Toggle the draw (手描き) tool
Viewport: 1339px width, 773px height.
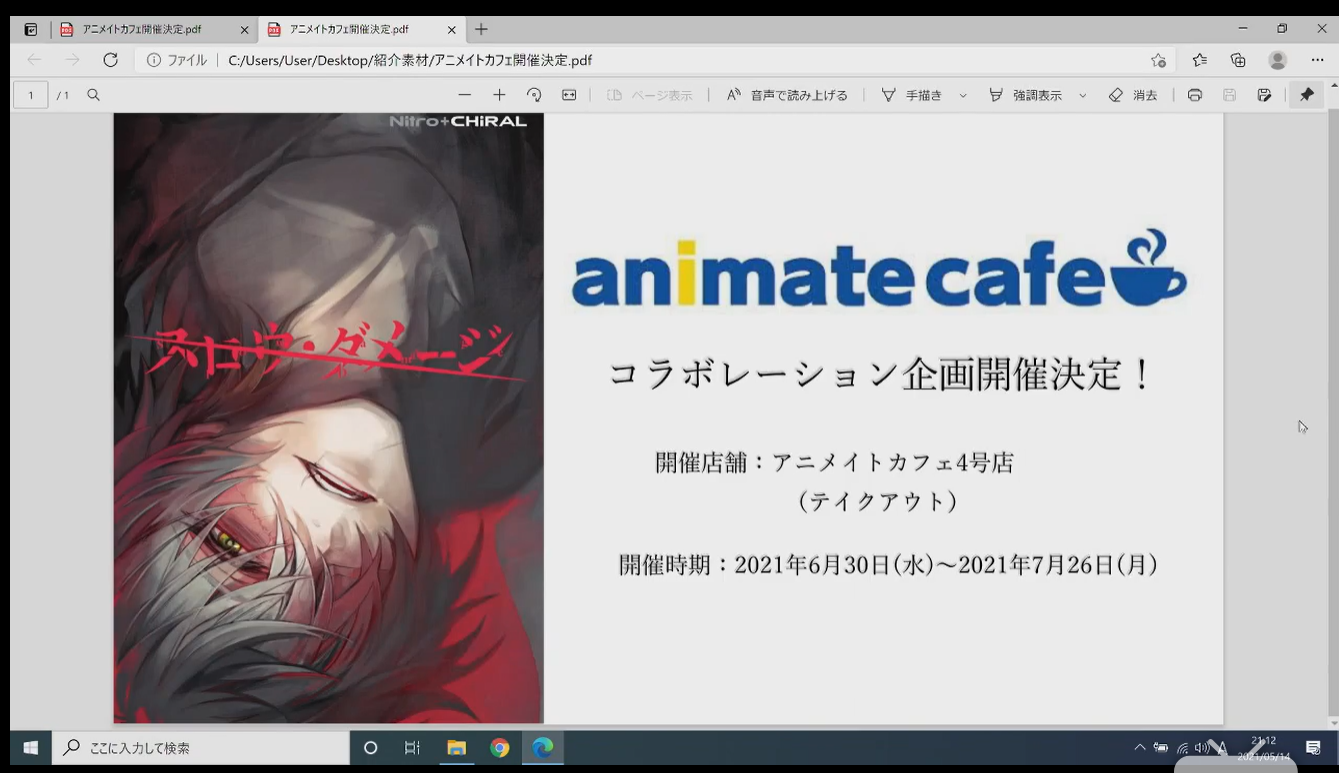(912, 95)
